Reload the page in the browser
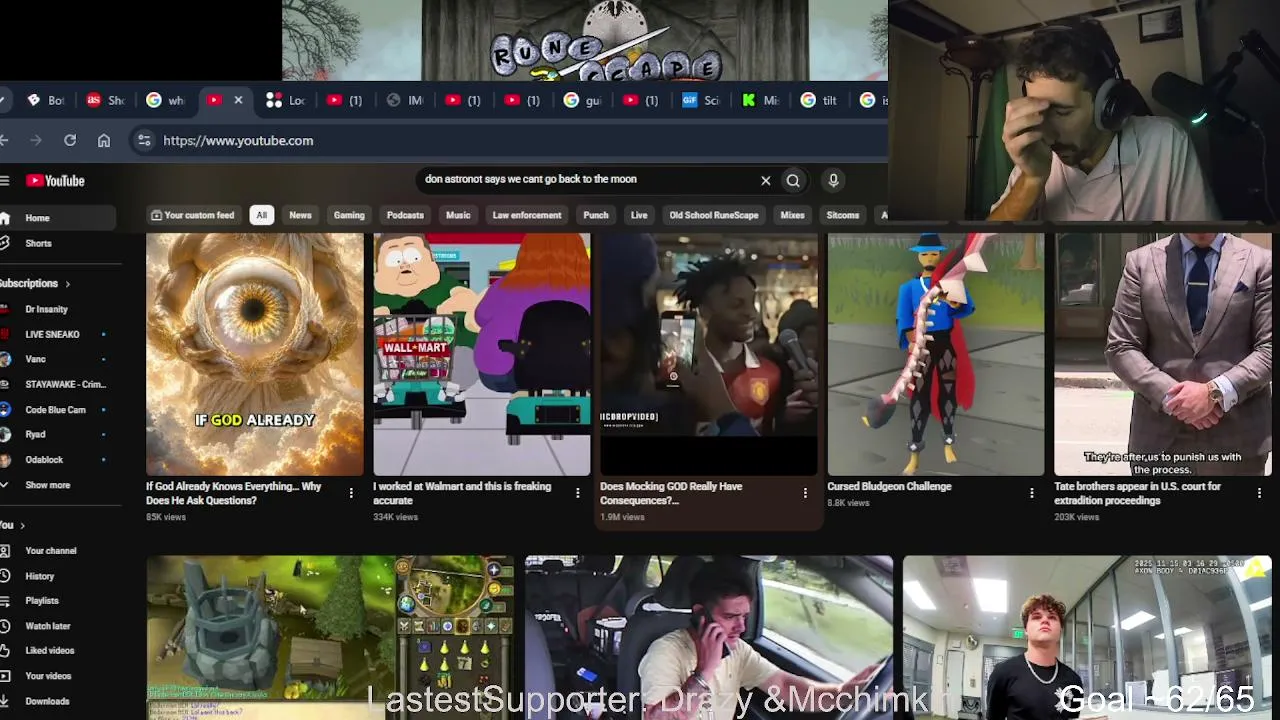 point(70,141)
